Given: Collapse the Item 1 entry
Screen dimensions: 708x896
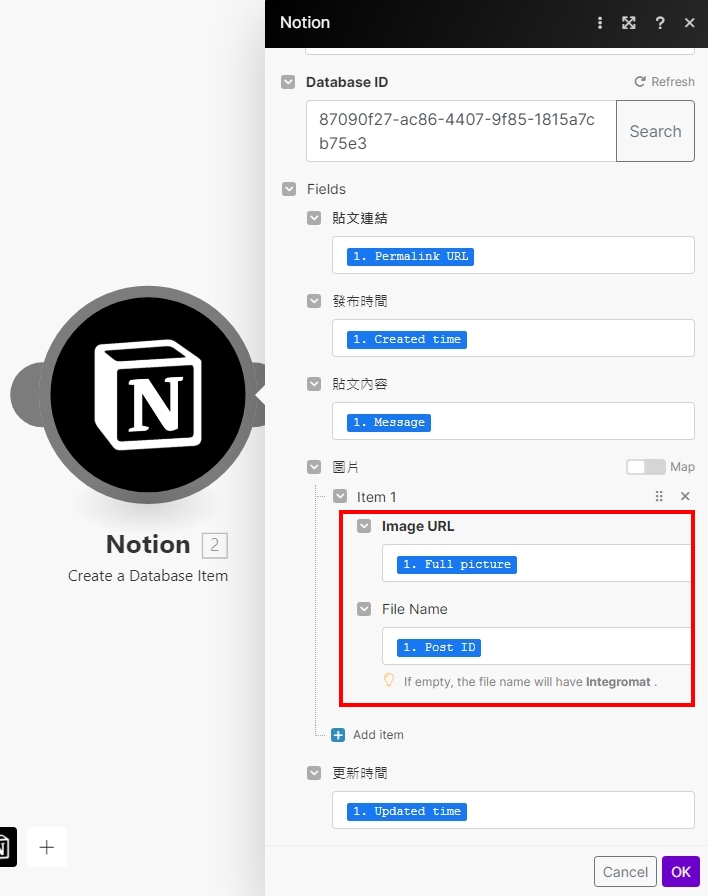Looking at the screenshot, I should tap(340, 496).
